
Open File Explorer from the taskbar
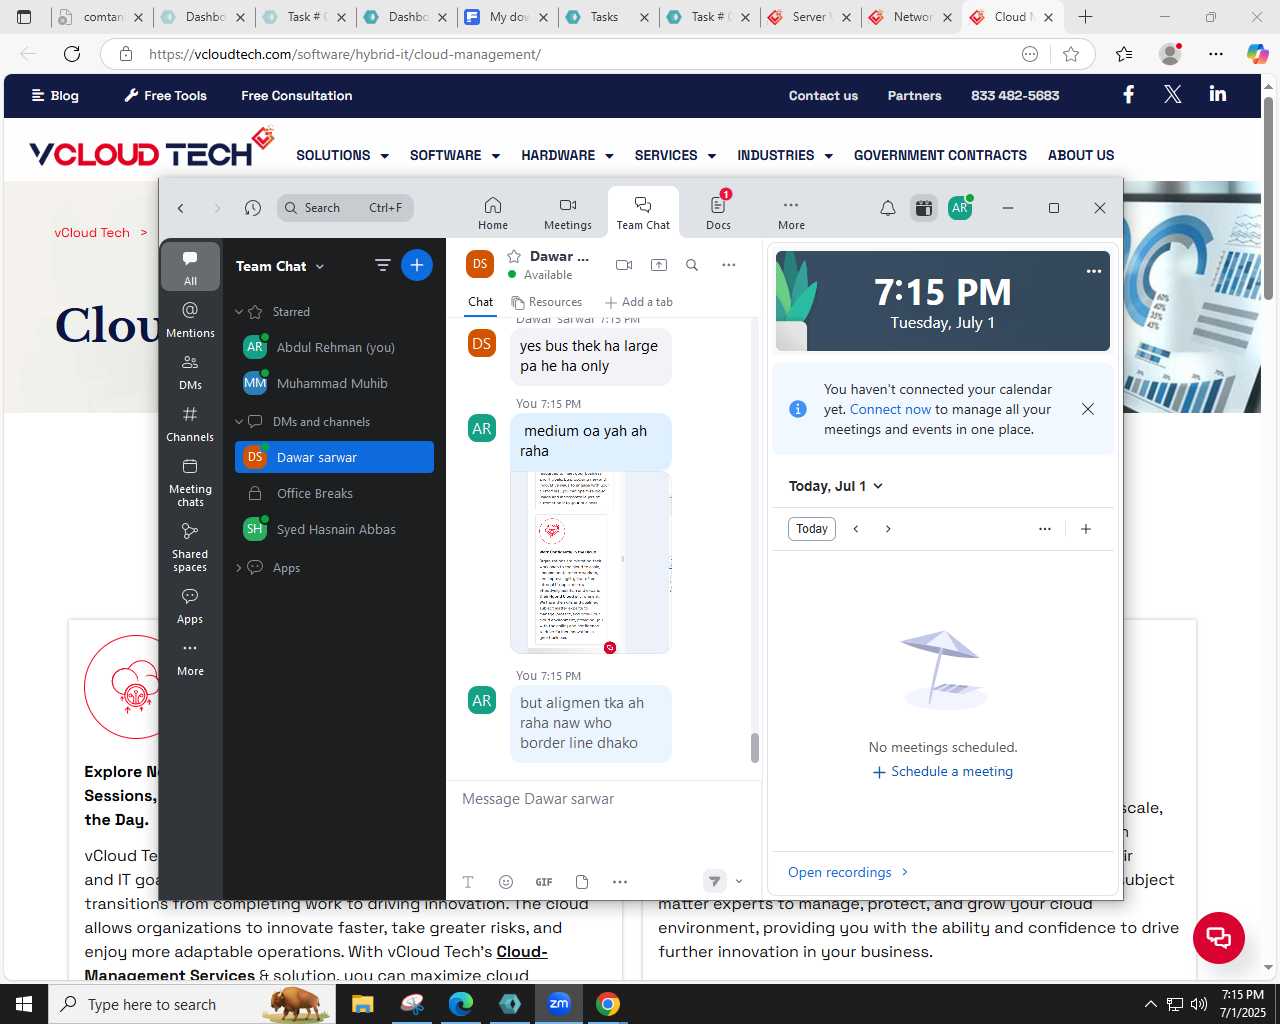click(x=362, y=1004)
